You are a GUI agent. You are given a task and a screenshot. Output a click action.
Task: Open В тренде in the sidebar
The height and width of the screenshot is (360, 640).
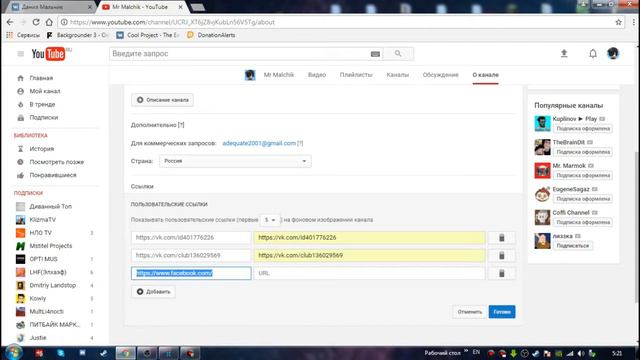(x=42, y=104)
